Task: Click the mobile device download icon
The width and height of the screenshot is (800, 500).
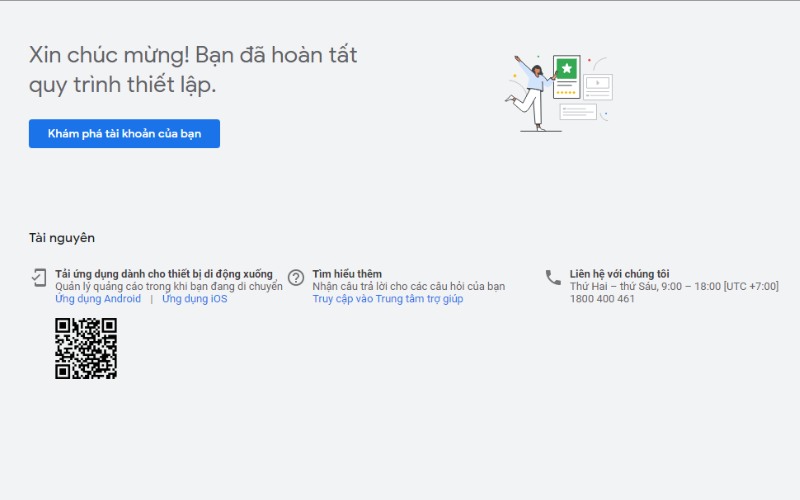Action: pos(38,277)
